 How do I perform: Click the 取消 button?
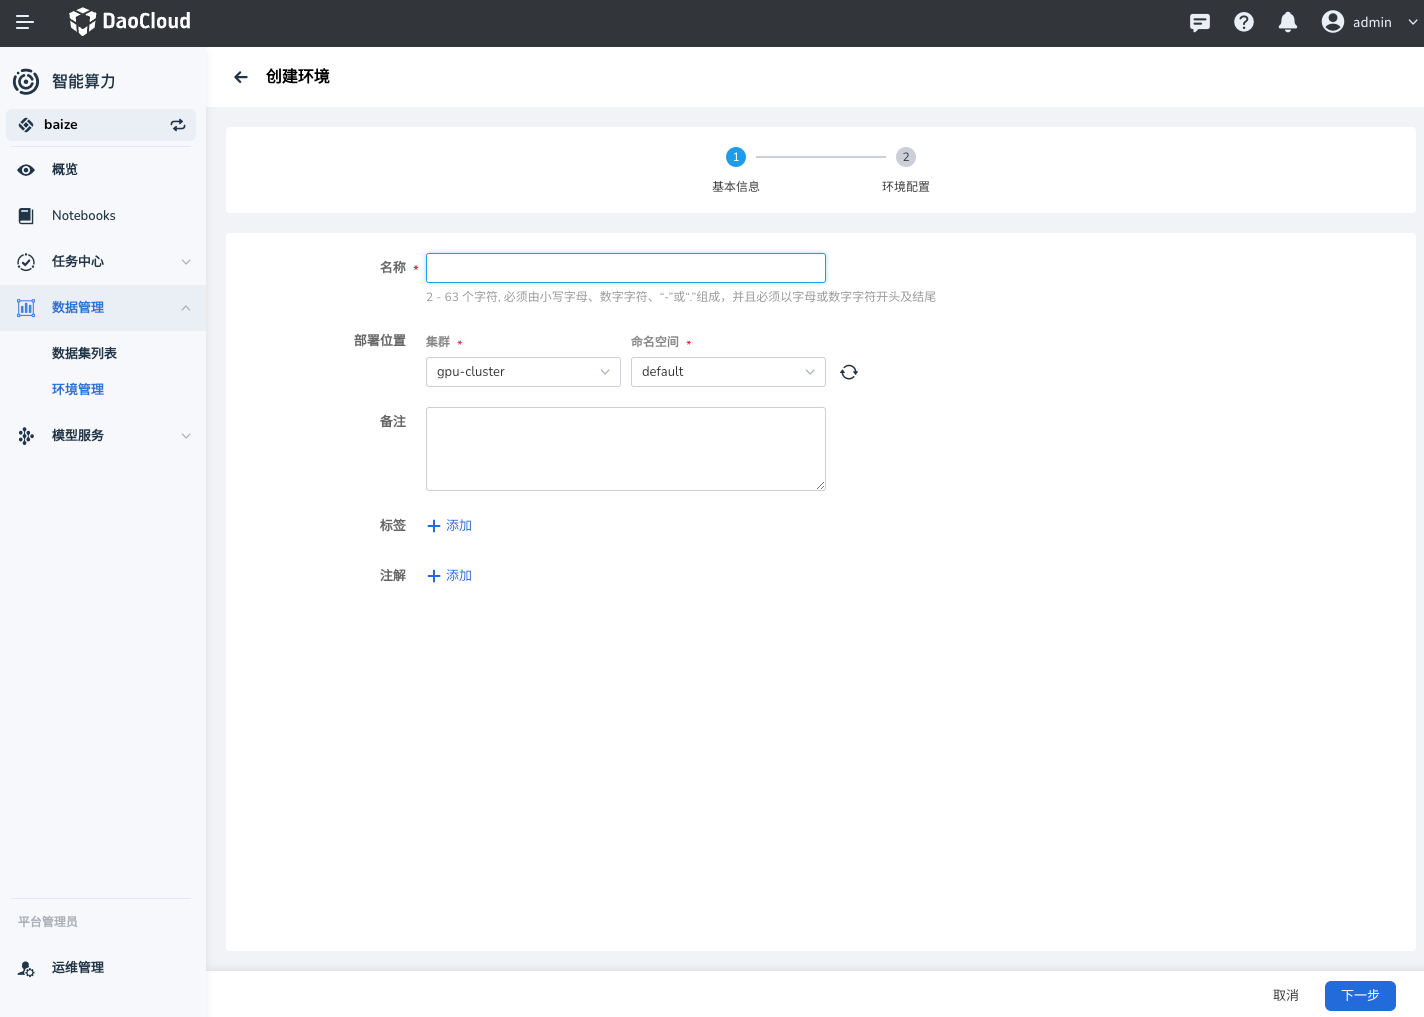tap(1285, 996)
